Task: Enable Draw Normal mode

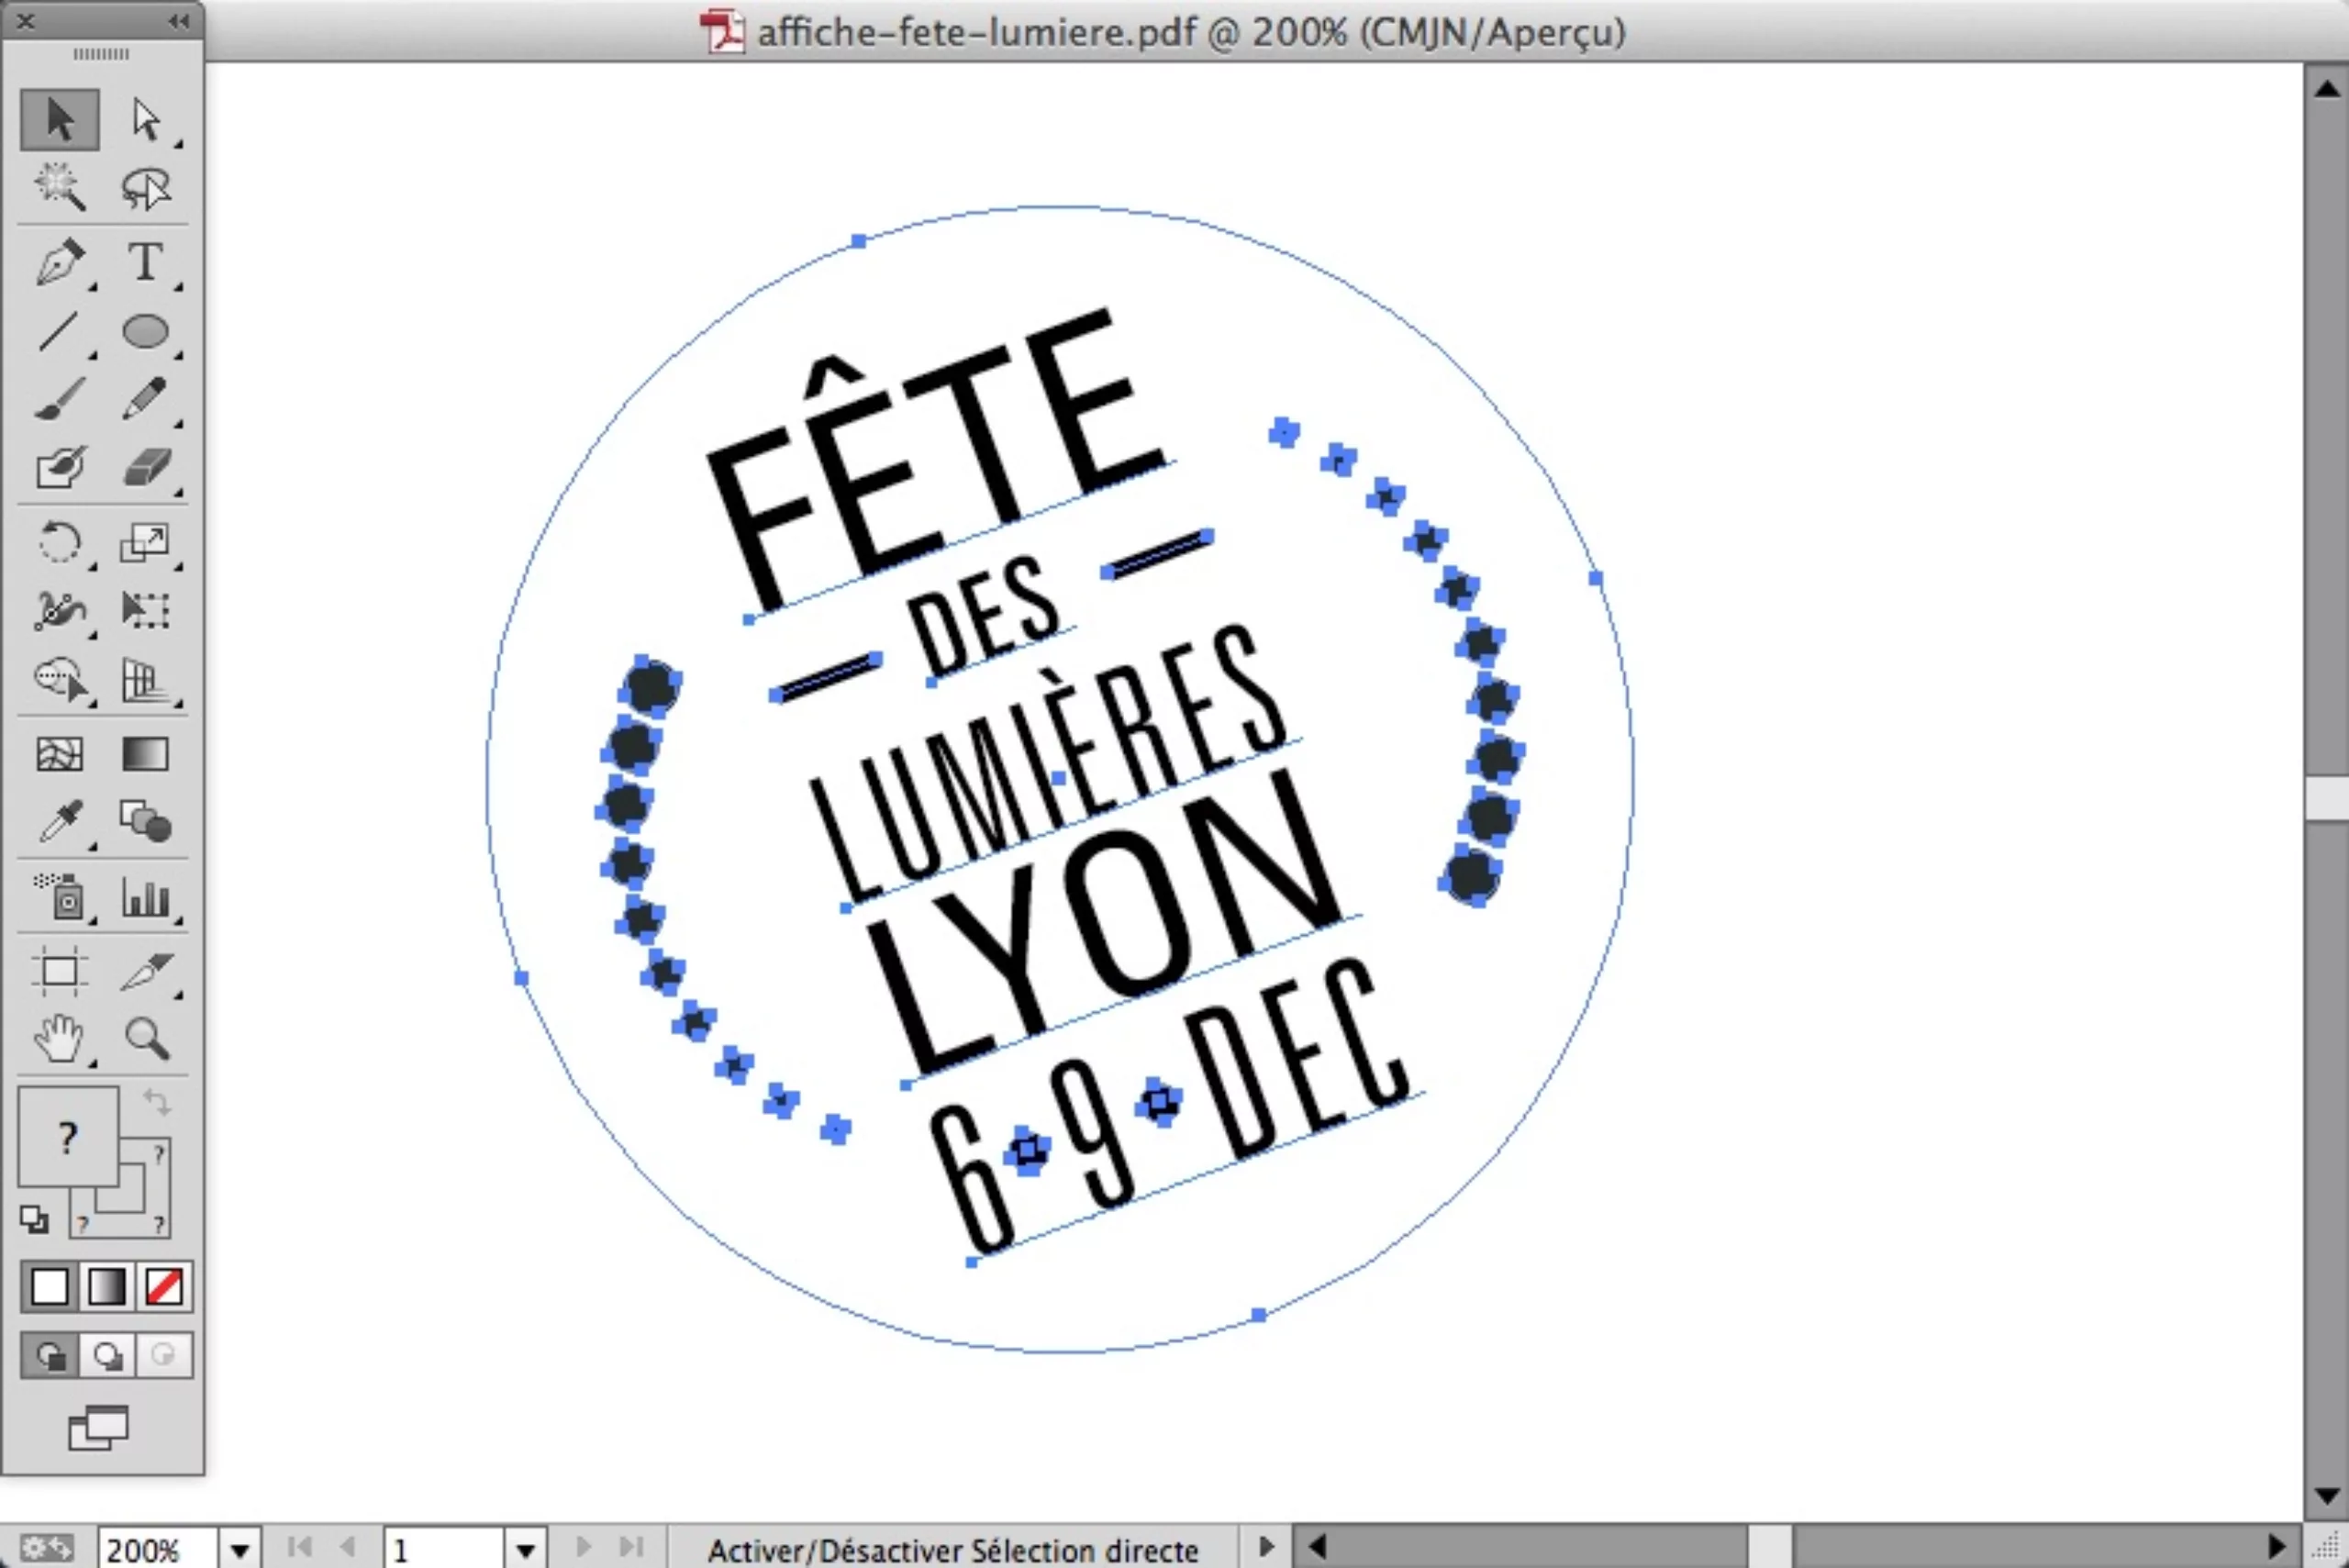Action: click(x=49, y=1355)
